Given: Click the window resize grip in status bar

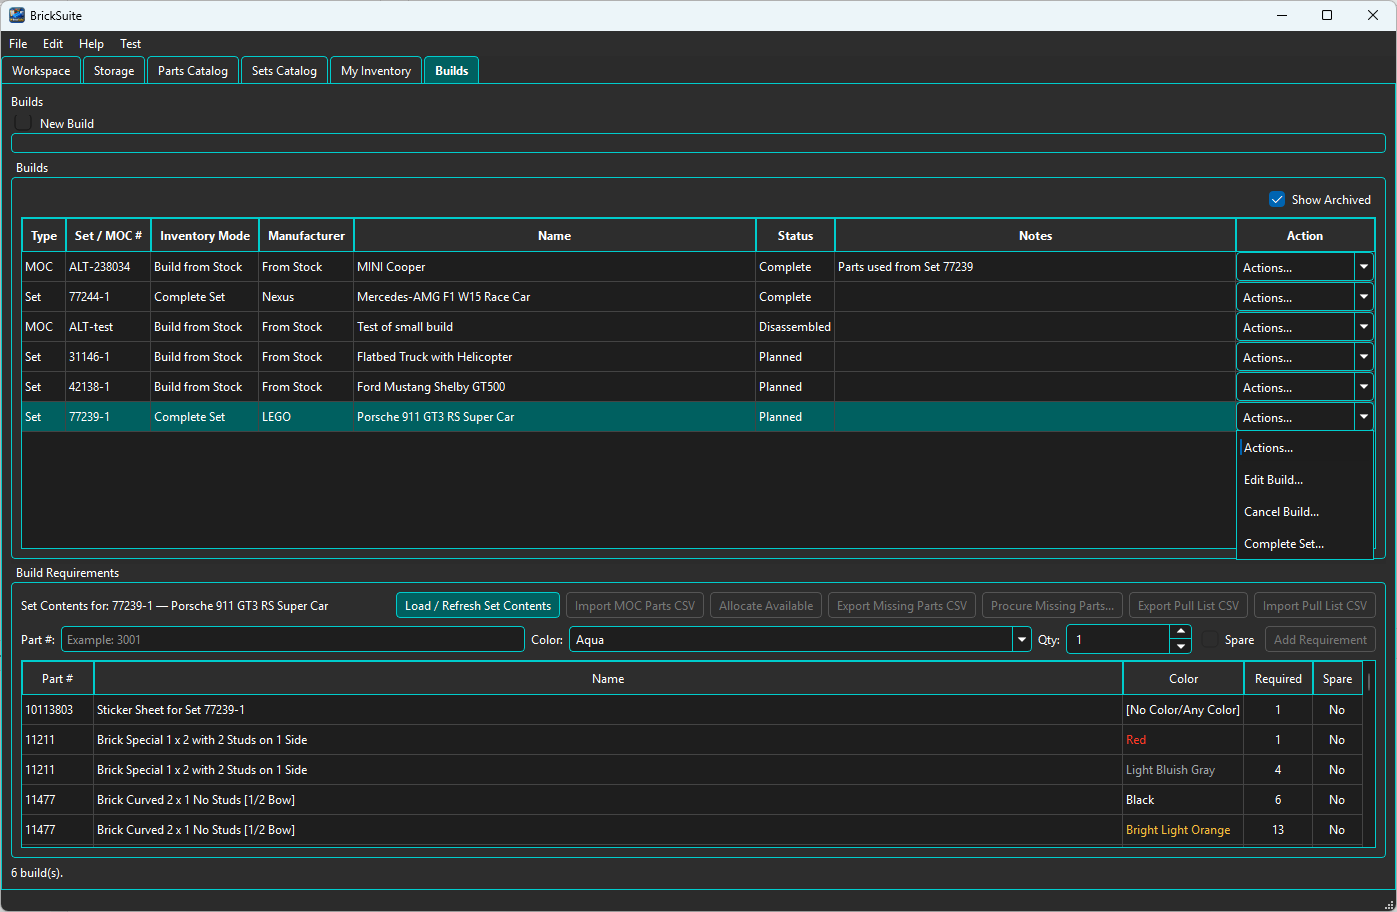Looking at the screenshot, I should point(1388,903).
